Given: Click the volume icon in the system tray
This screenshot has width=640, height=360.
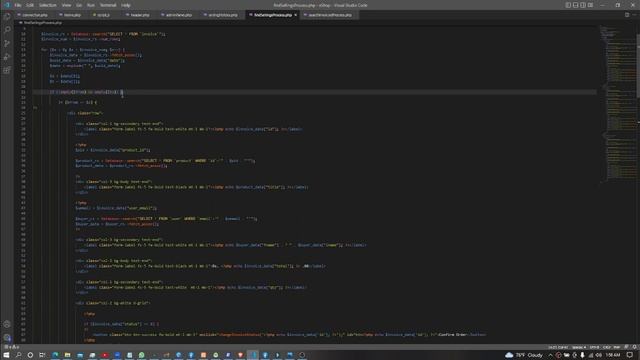Looking at the screenshot, I should click(599, 355).
